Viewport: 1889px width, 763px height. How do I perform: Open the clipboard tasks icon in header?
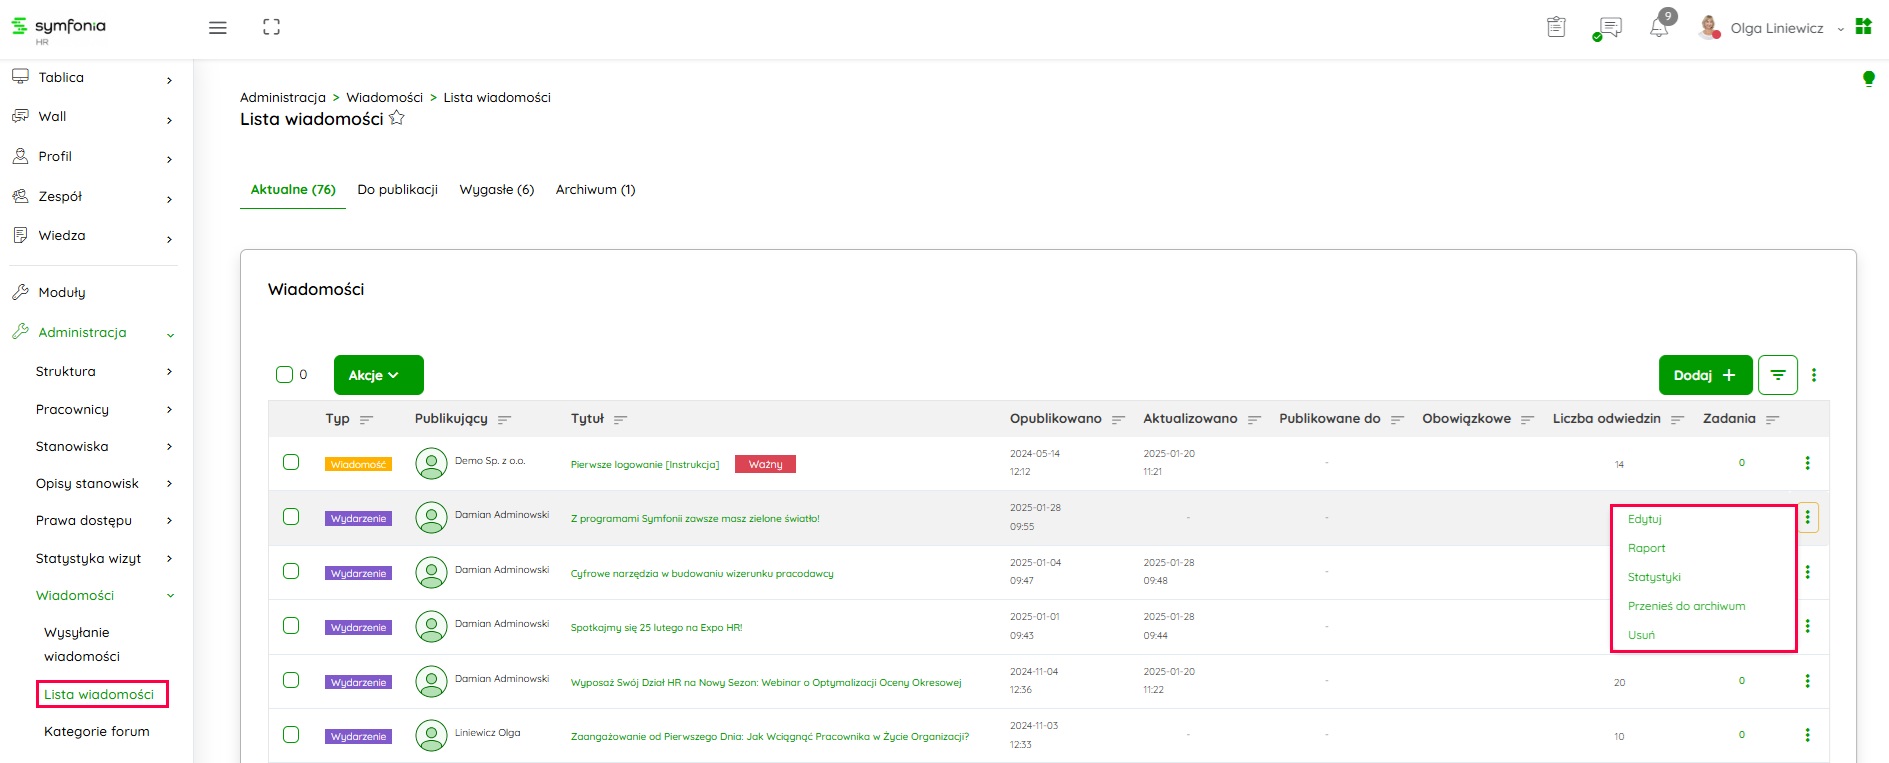point(1556,28)
